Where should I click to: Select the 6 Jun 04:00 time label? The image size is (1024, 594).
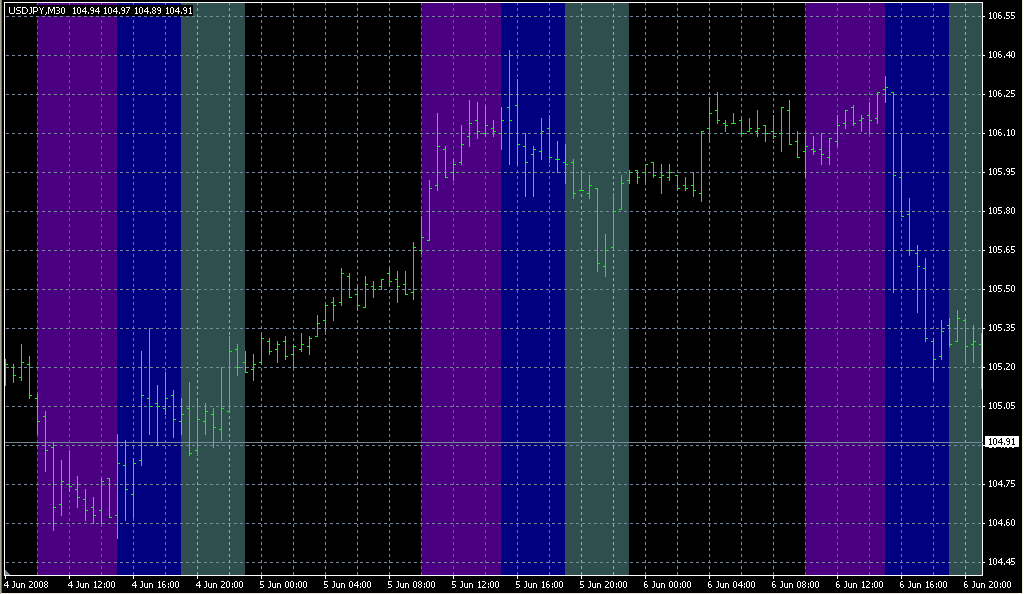pyautogui.click(x=732, y=584)
